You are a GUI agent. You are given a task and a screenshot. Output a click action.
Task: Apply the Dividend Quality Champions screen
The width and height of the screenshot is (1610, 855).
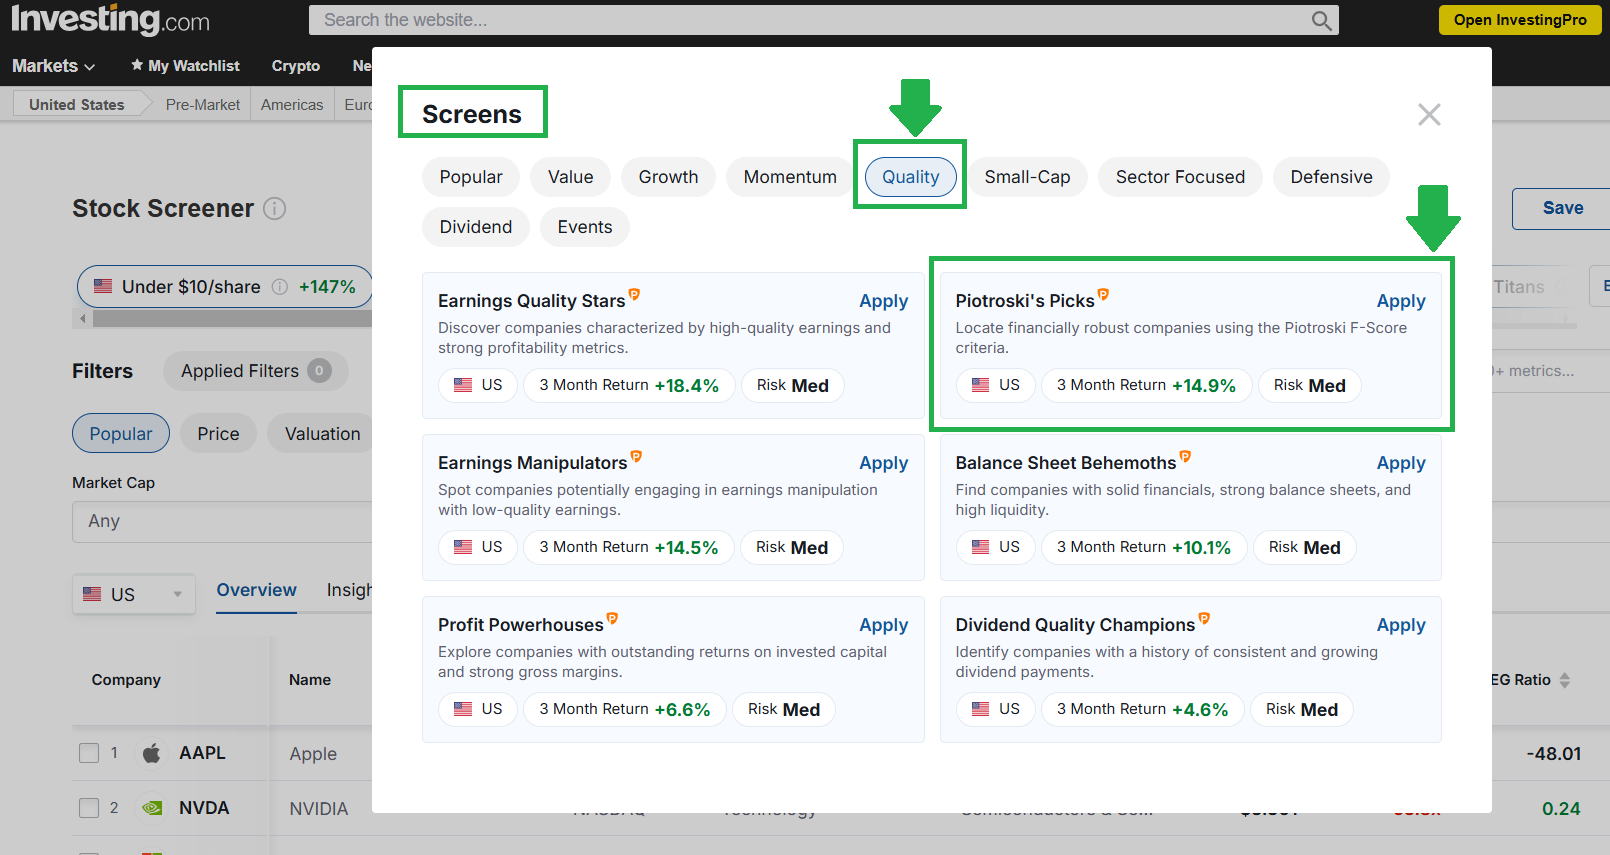[1401, 625]
